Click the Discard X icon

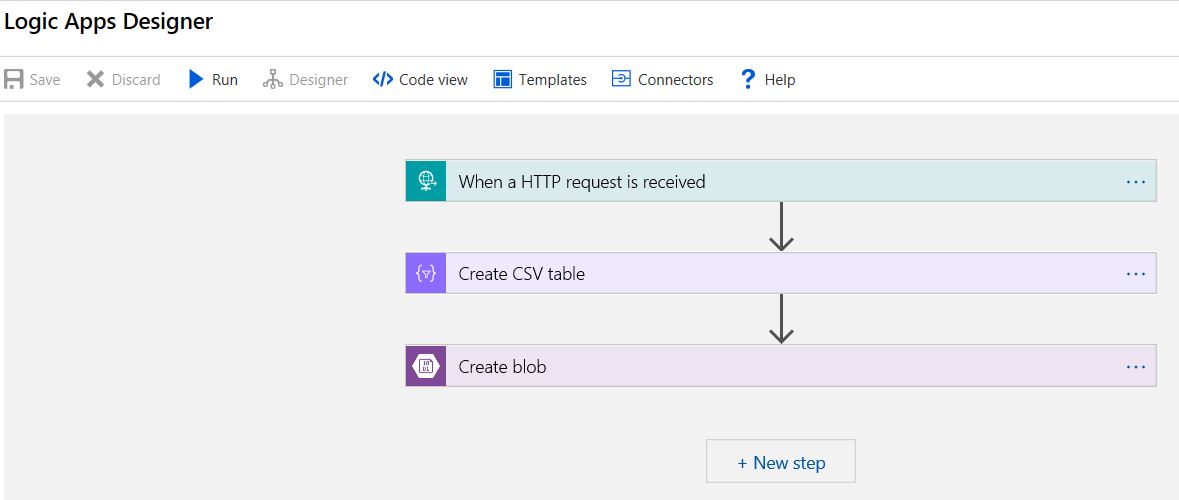[95, 80]
